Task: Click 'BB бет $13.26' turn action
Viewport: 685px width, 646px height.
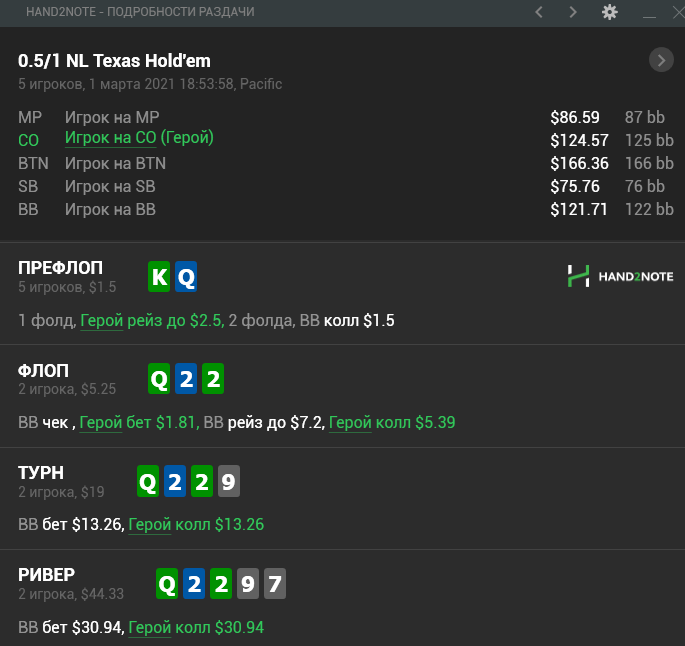Action: click(x=70, y=524)
